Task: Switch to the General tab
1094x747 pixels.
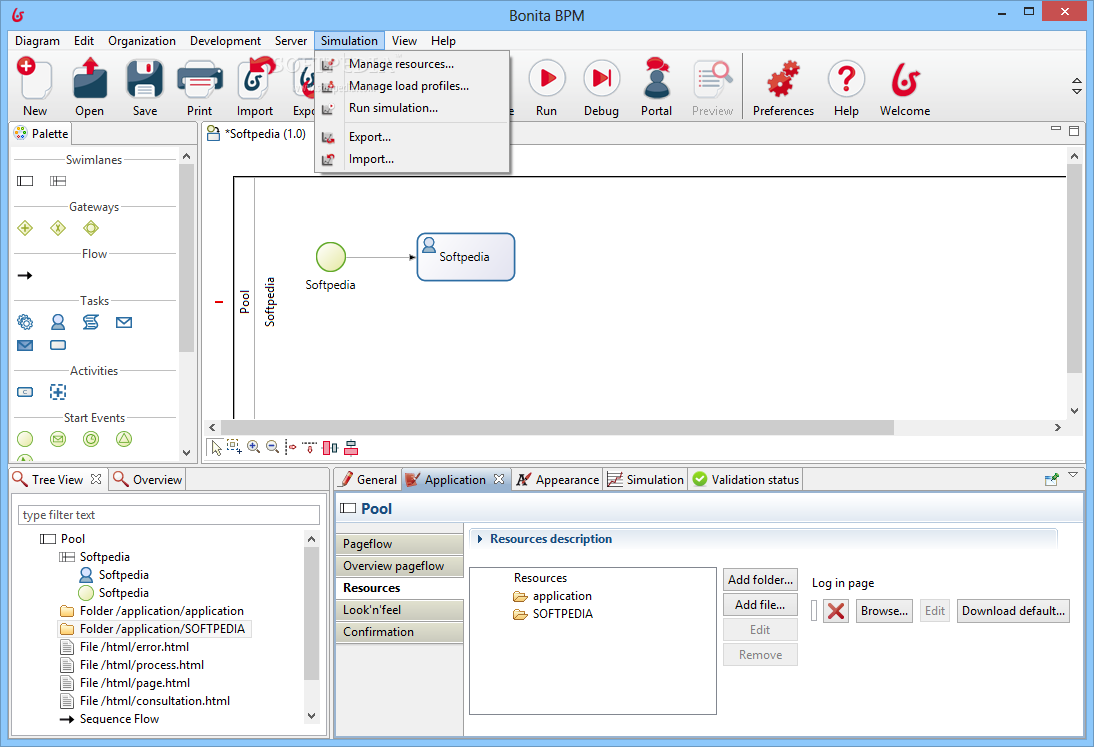Action: (x=368, y=480)
